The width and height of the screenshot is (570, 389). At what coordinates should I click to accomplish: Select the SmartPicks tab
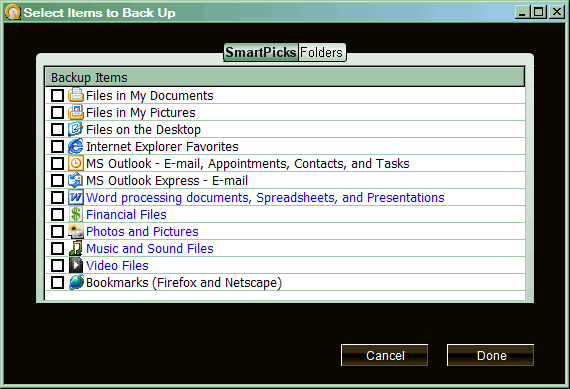pos(261,52)
